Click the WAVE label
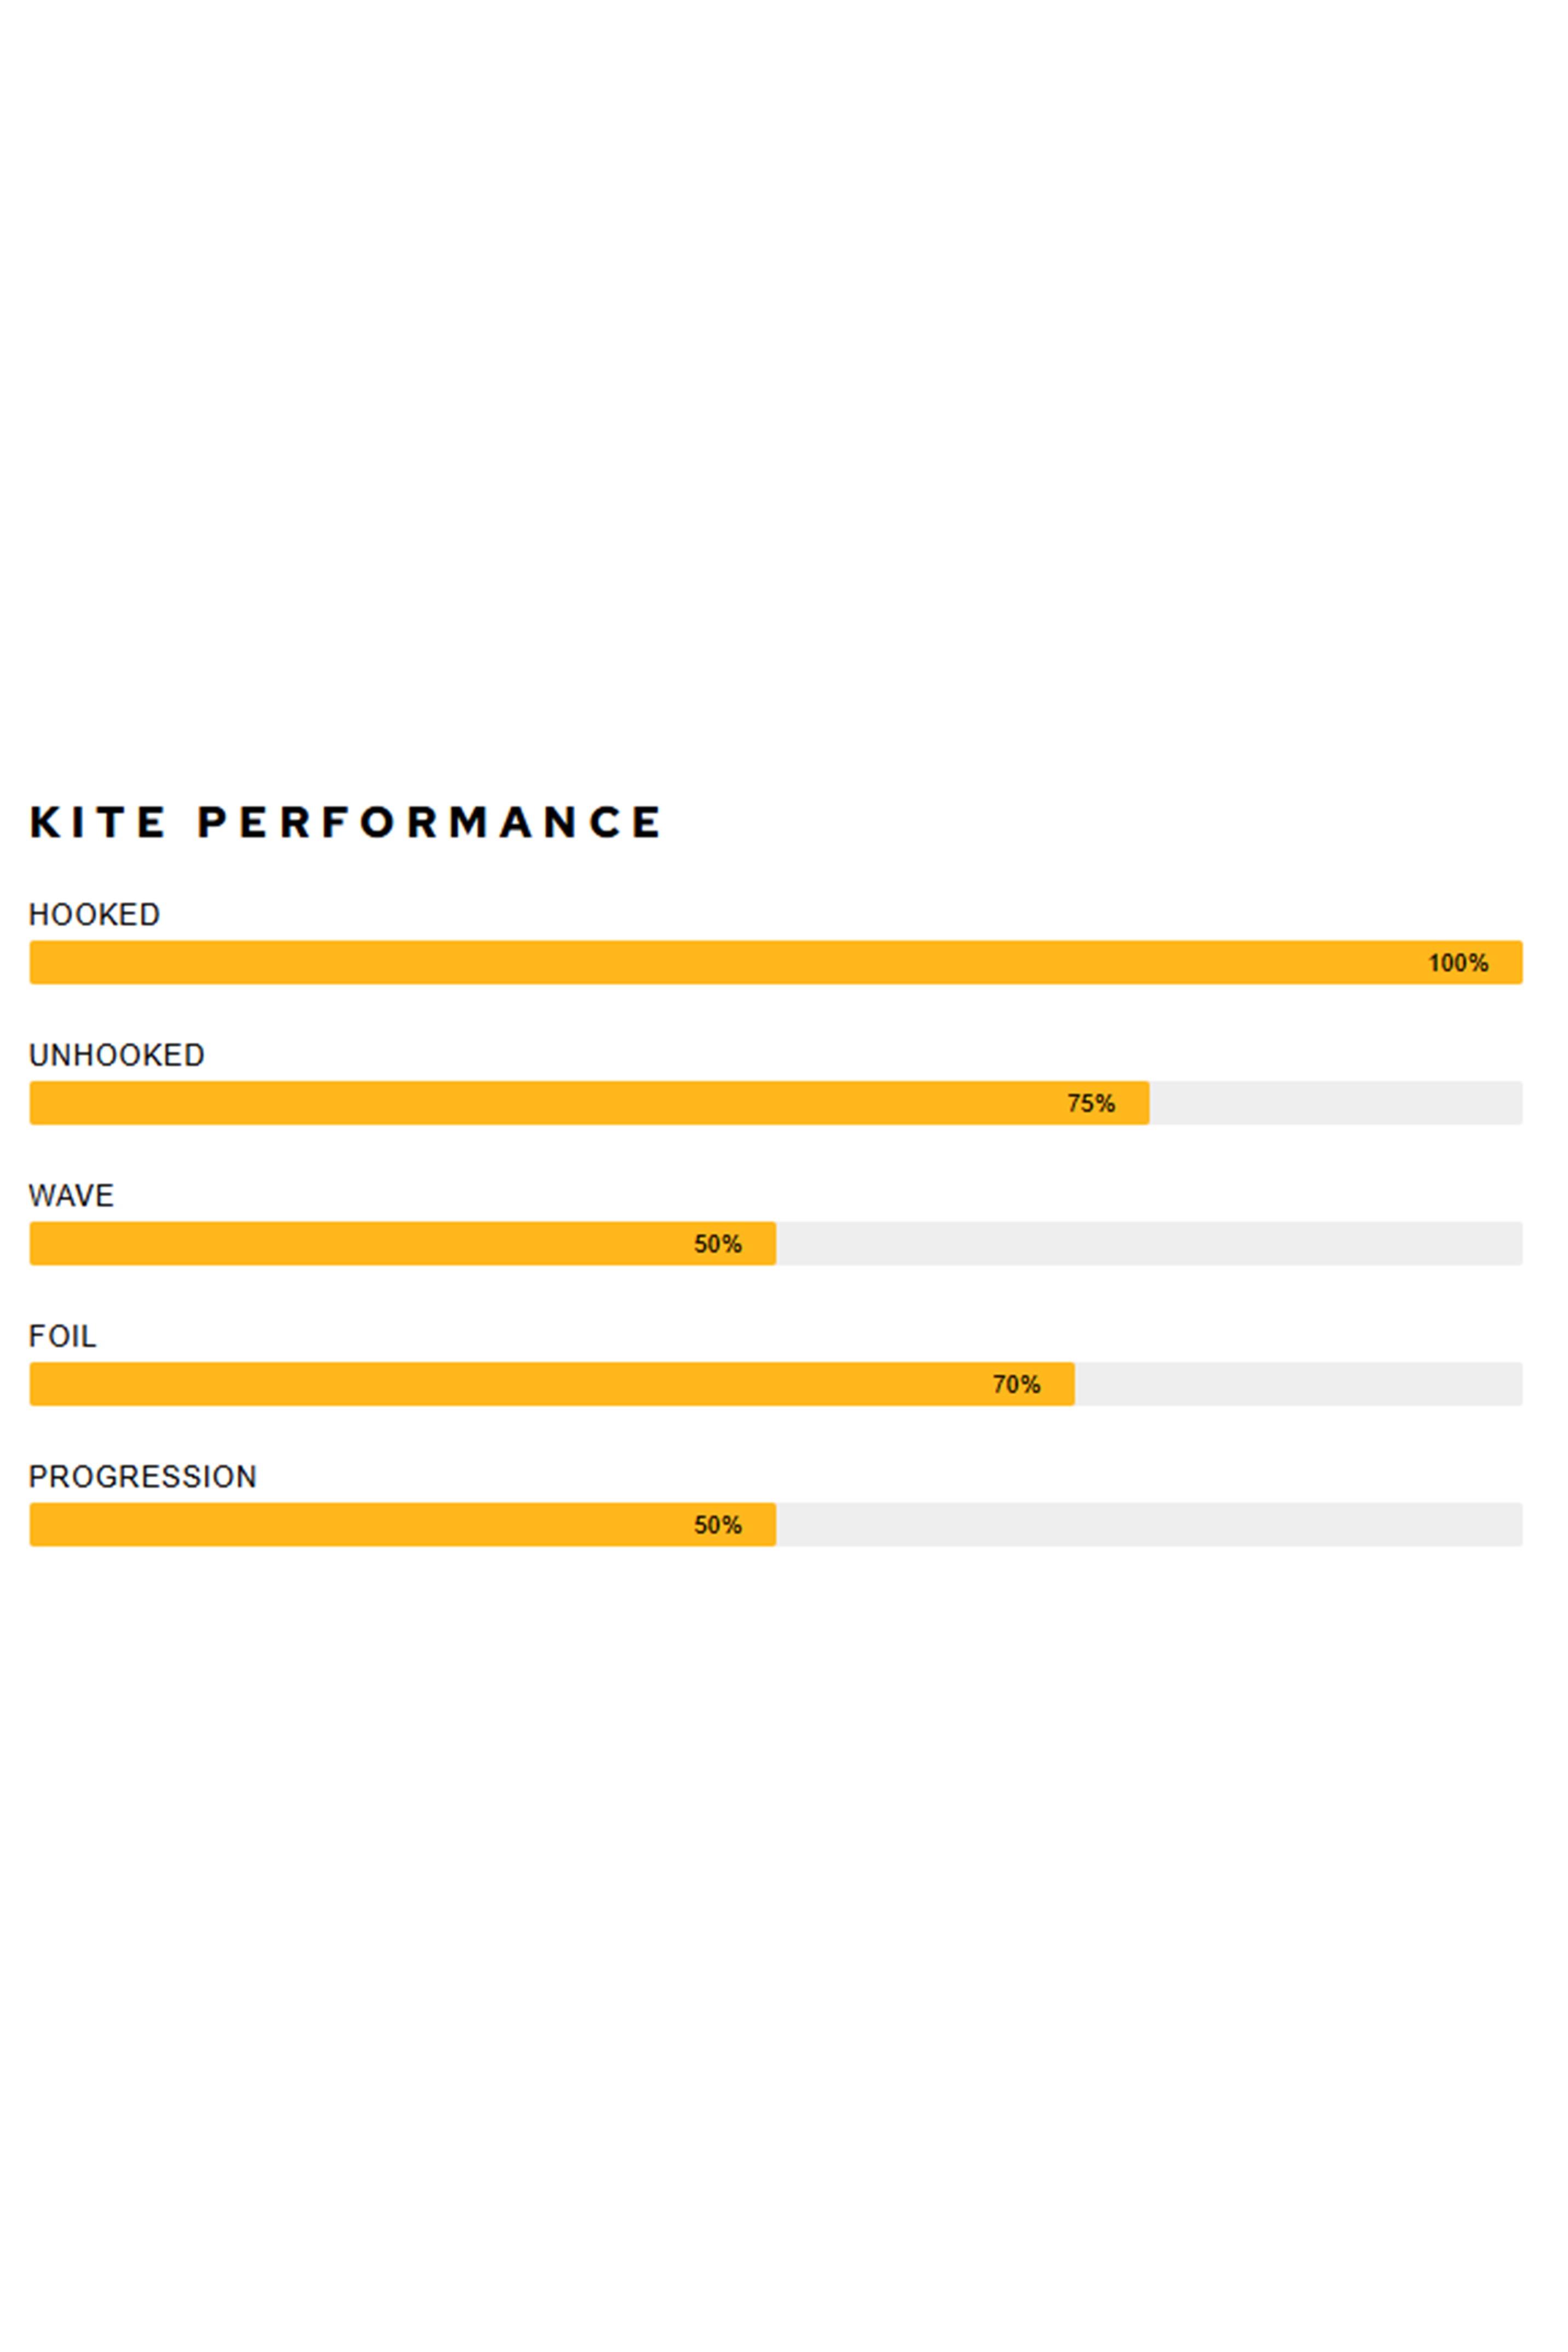This screenshot has height=2352, width=1568. click(71, 1196)
